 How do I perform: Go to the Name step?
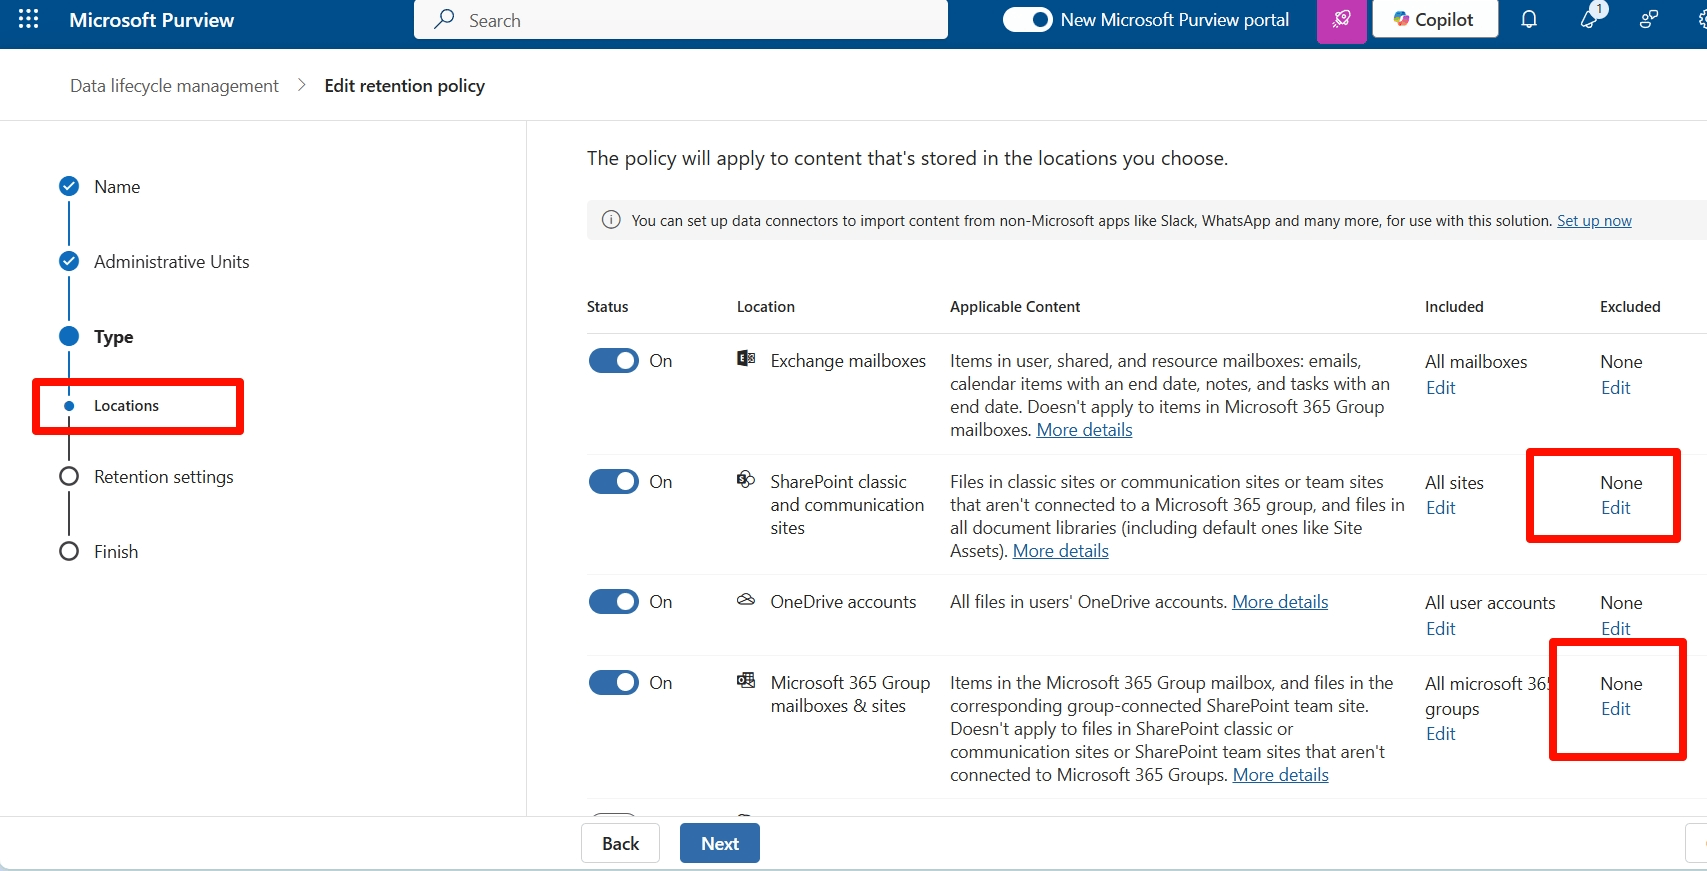pos(117,187)
